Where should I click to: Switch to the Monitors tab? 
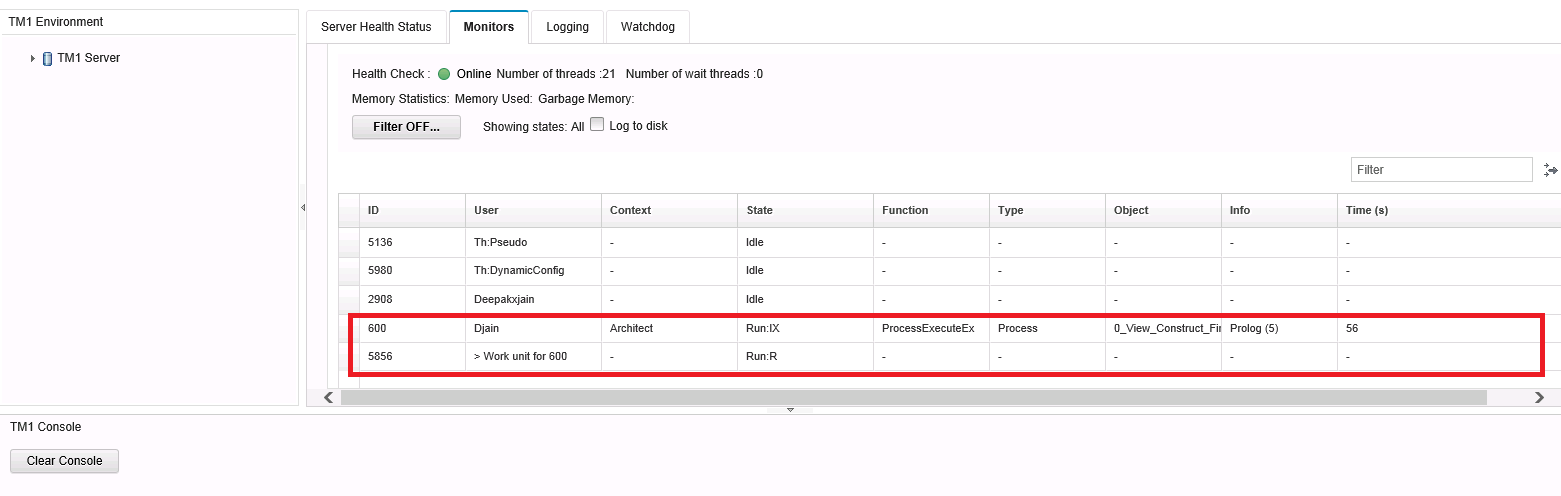489,27
